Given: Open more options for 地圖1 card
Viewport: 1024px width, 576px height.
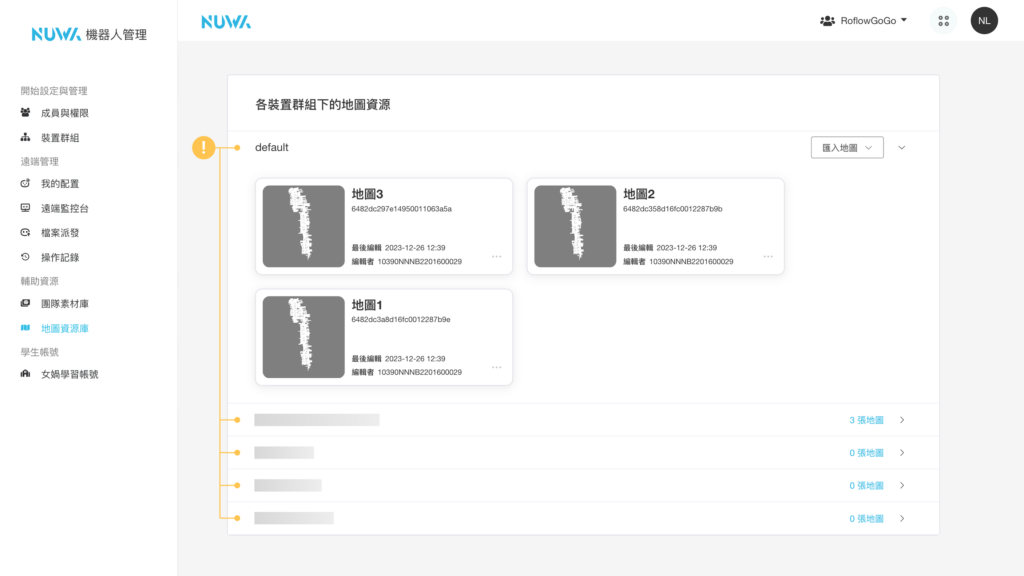Looking at the screenshot, I should coord(496,367).
